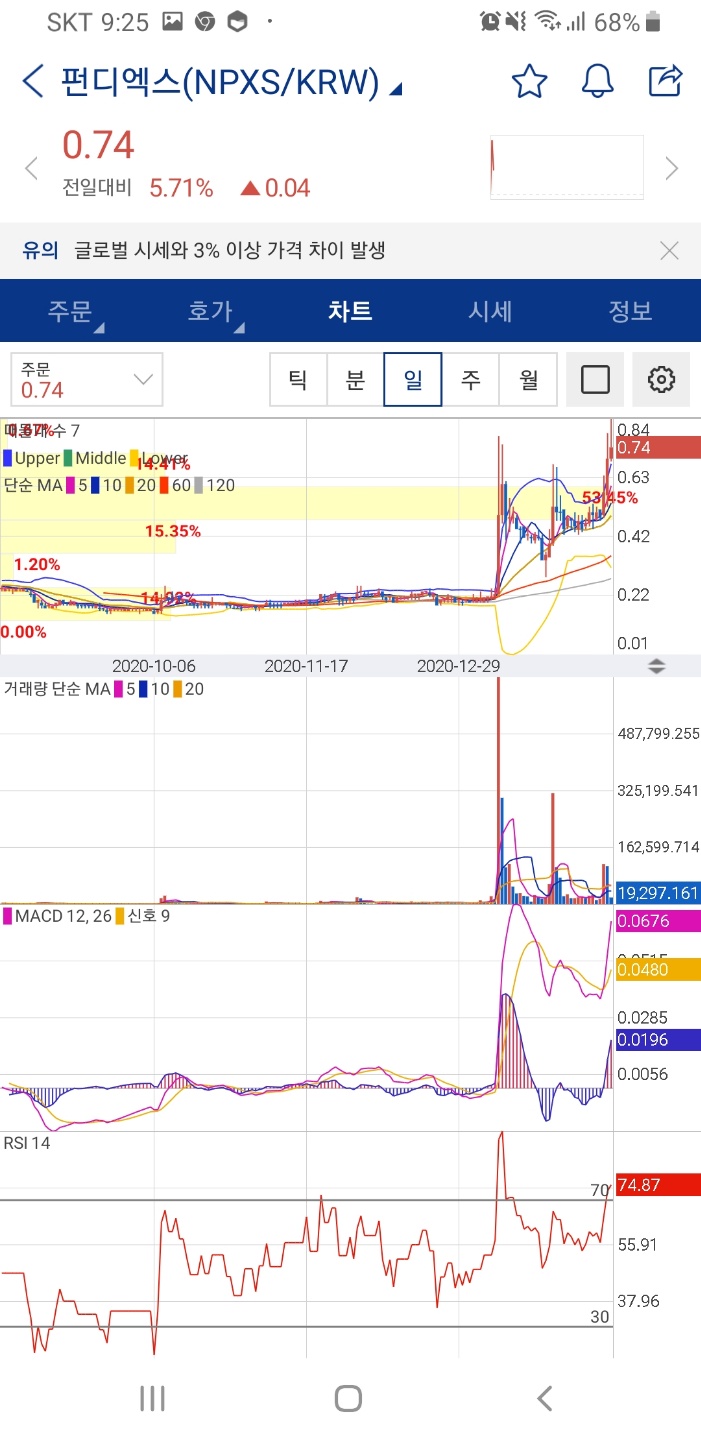Viewport: 701px width, 1440px height.
Task: Tap the Android back button
Action: tap(544, 1398)
